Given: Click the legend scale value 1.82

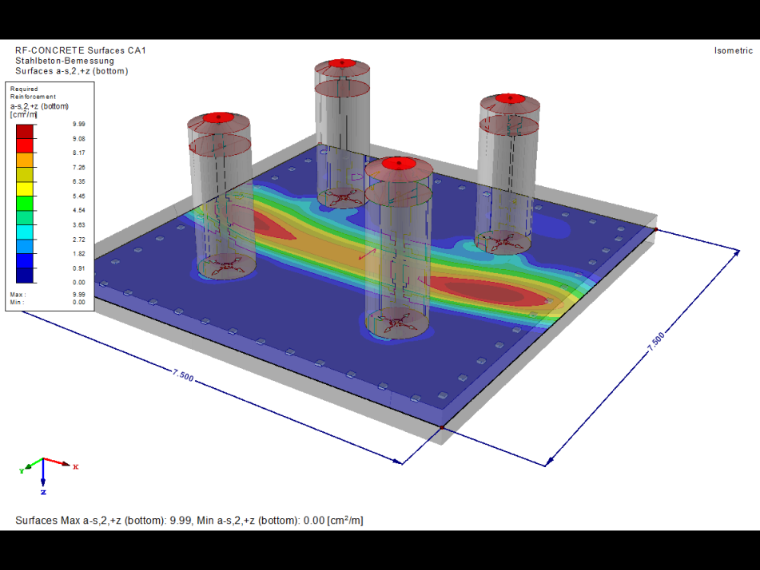Looking at the screenshot, I should pos(79,253).
